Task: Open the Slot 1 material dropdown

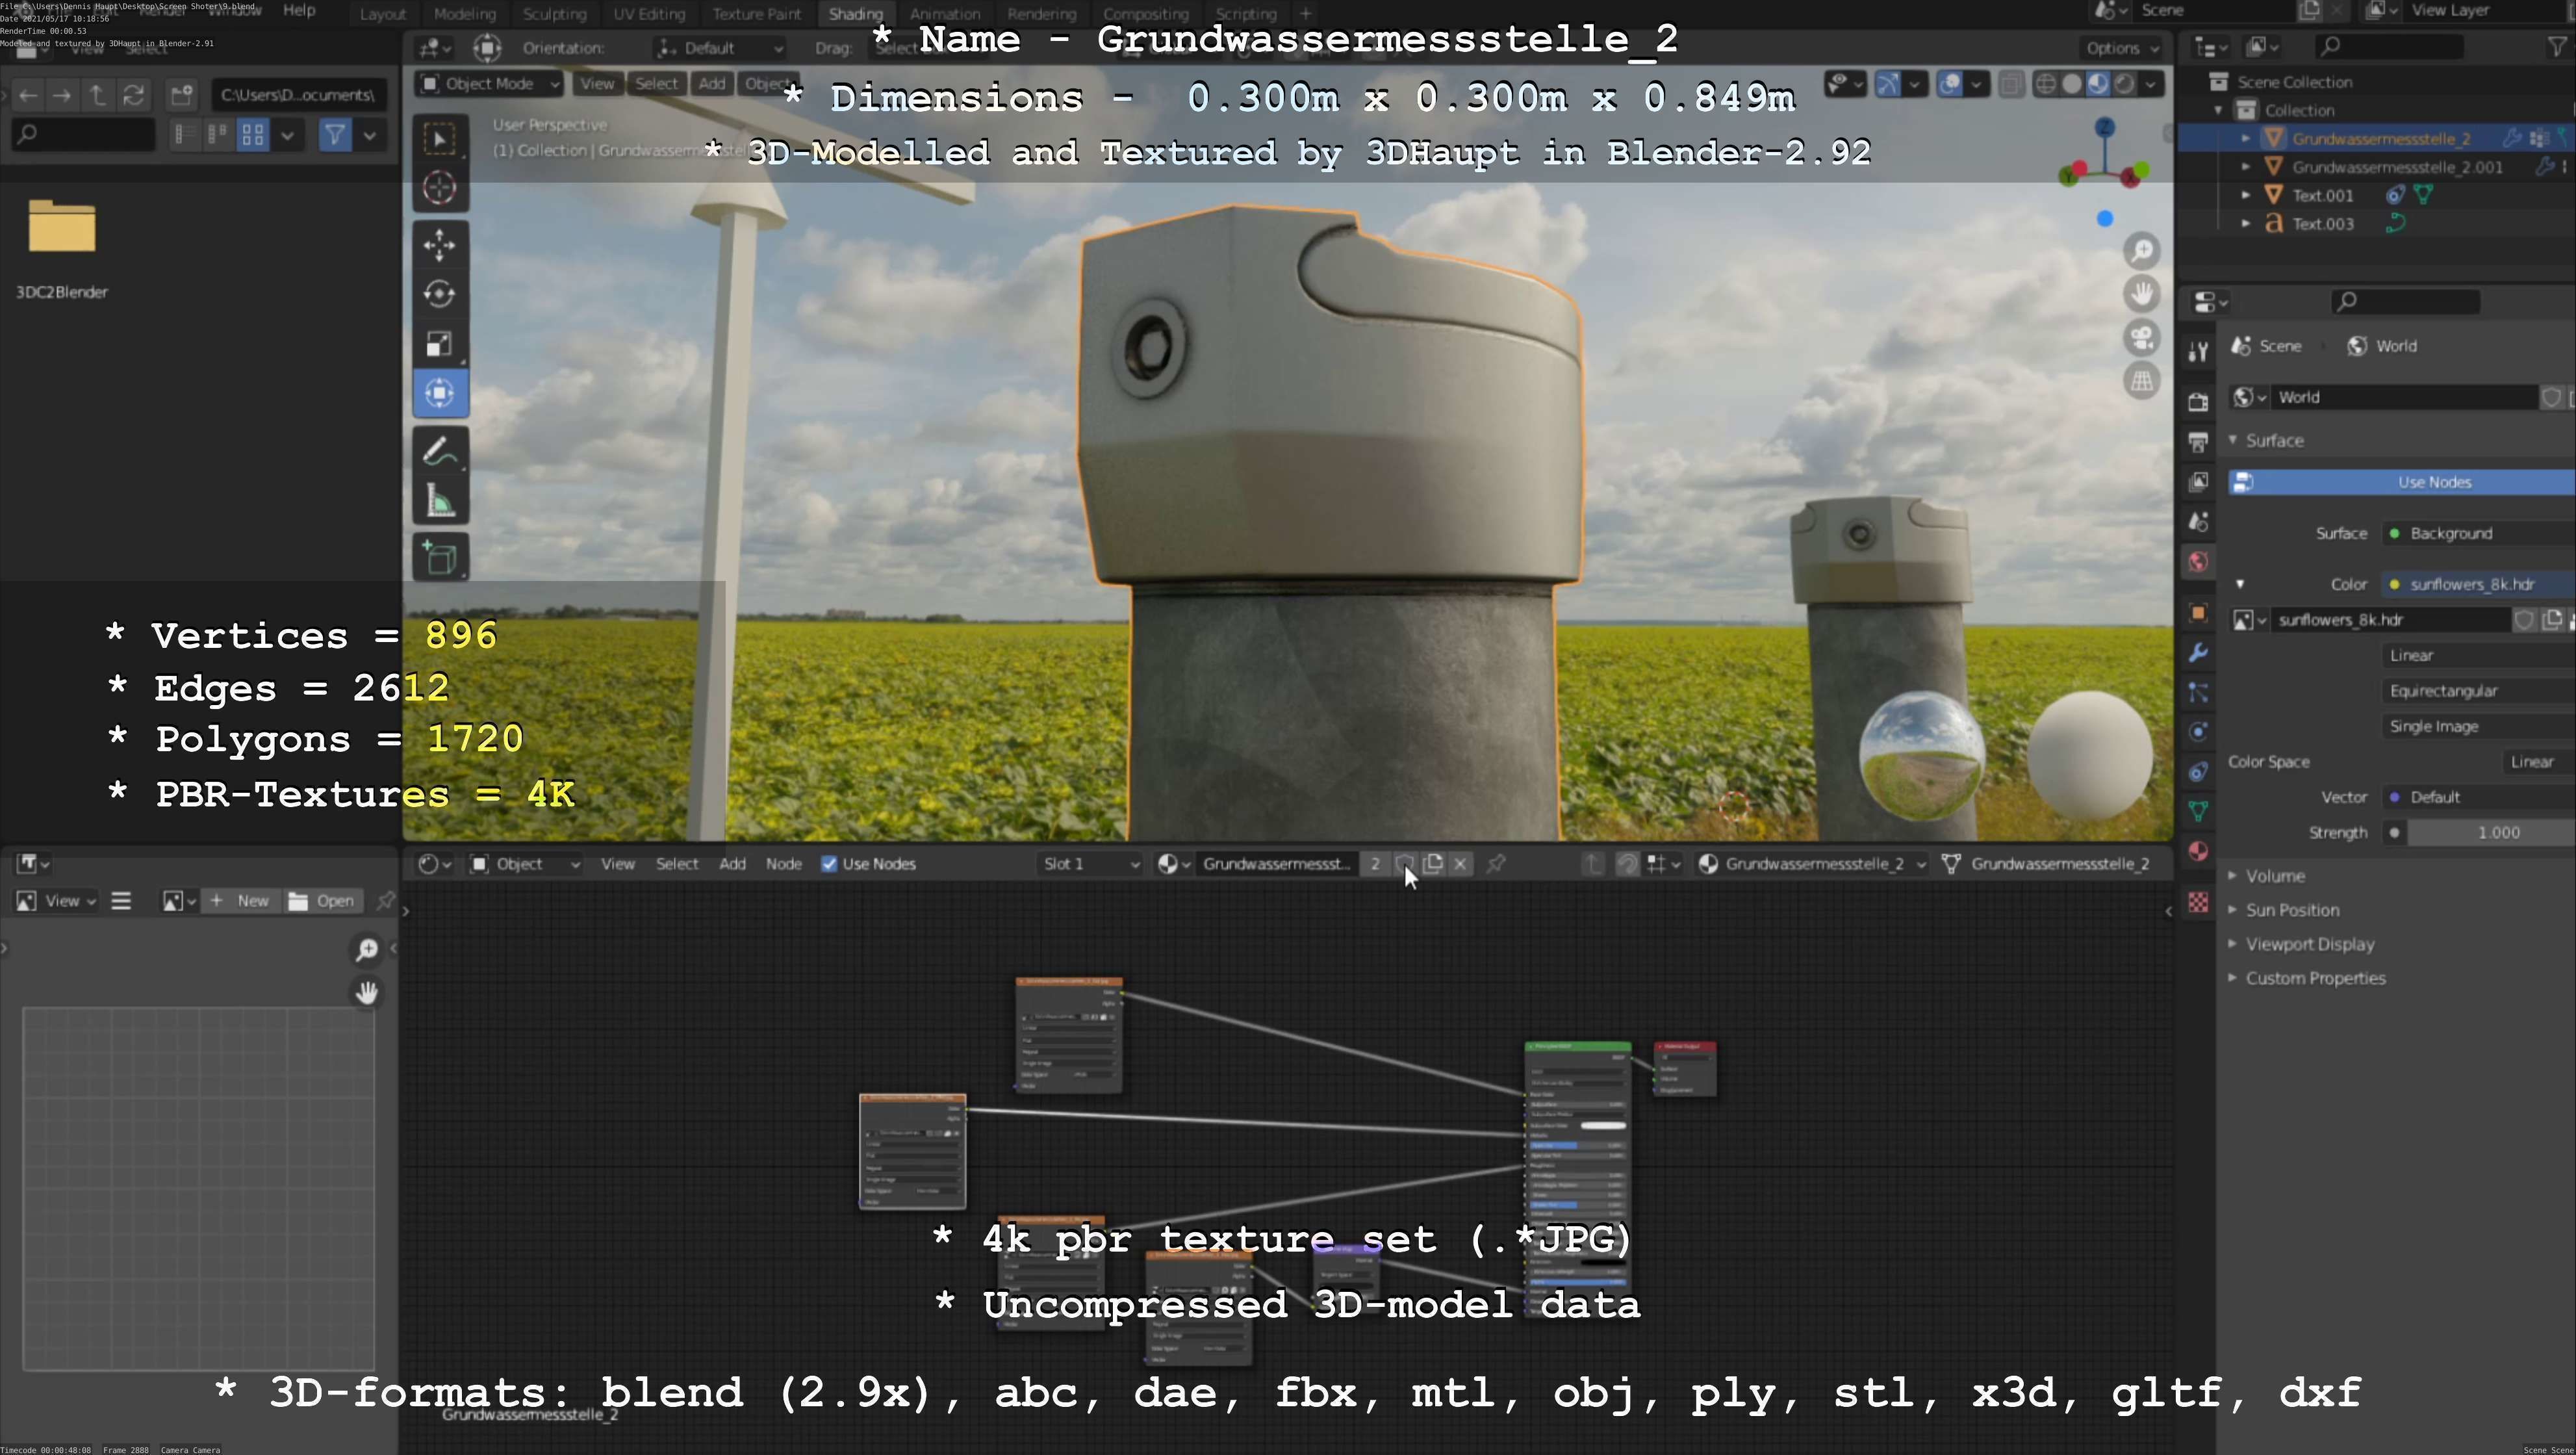Action: coord(1089,864)
